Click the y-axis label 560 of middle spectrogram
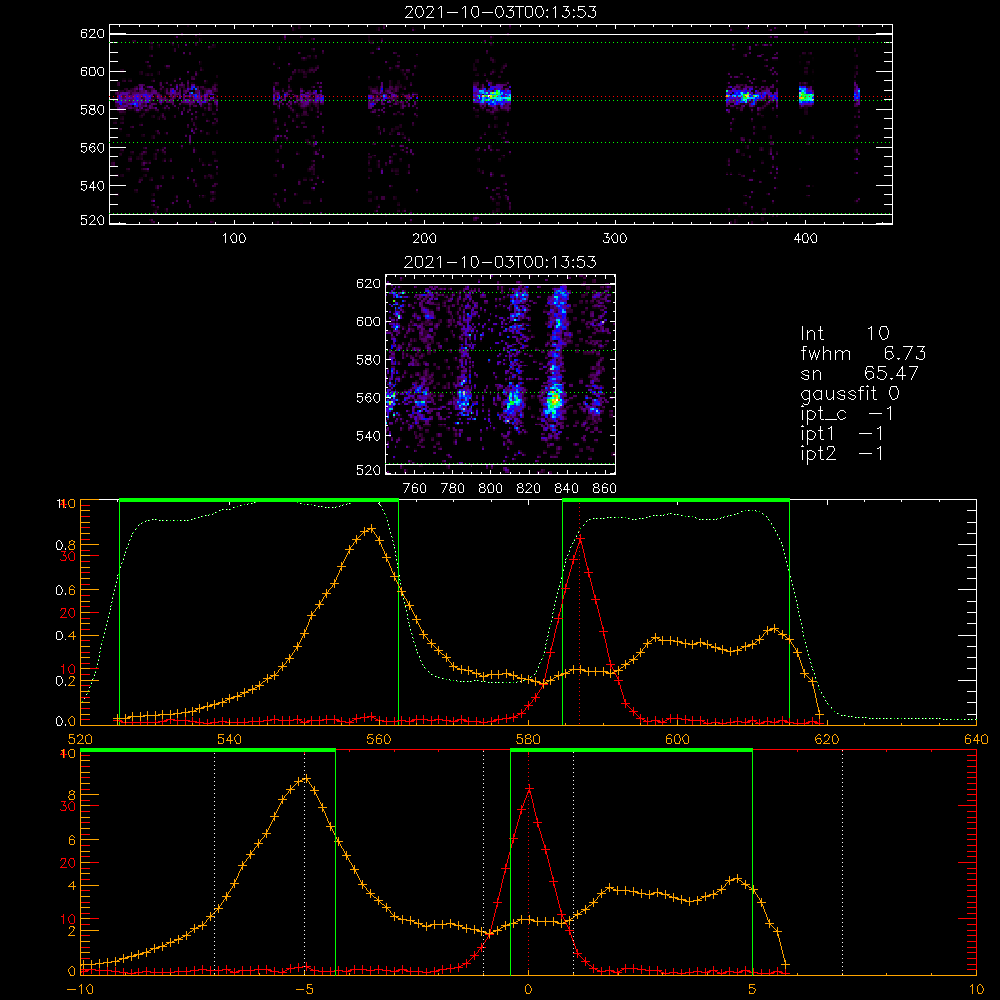 368,398
